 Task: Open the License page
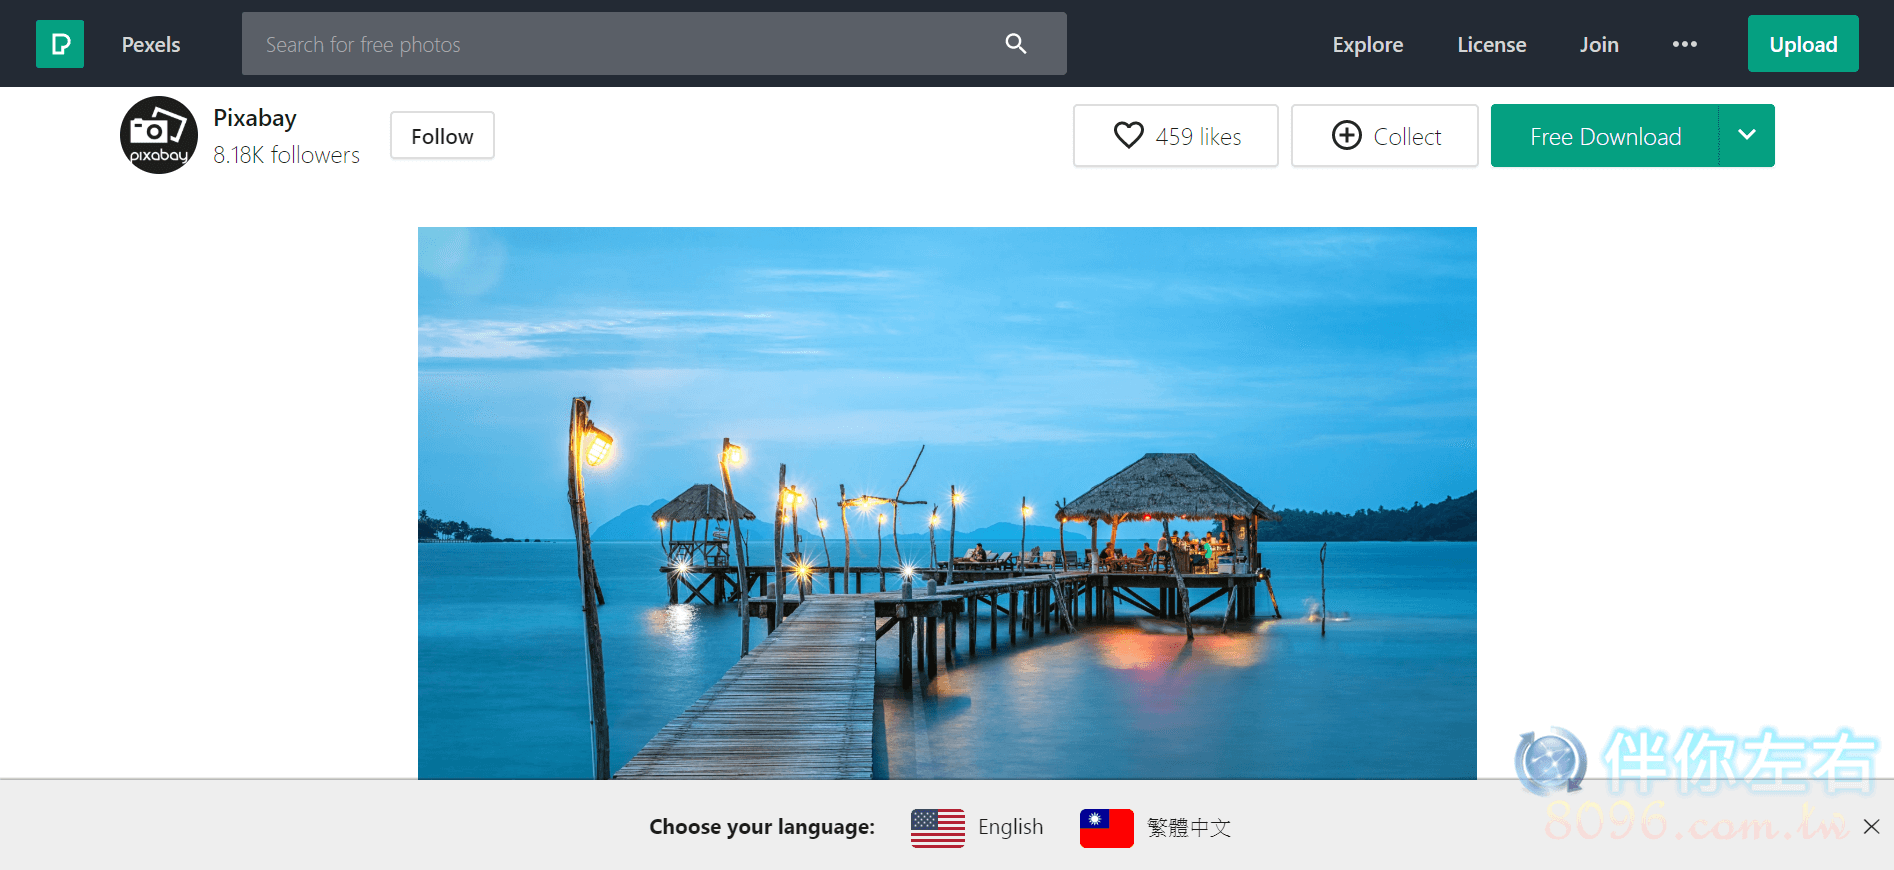(x=1491, y=45)
